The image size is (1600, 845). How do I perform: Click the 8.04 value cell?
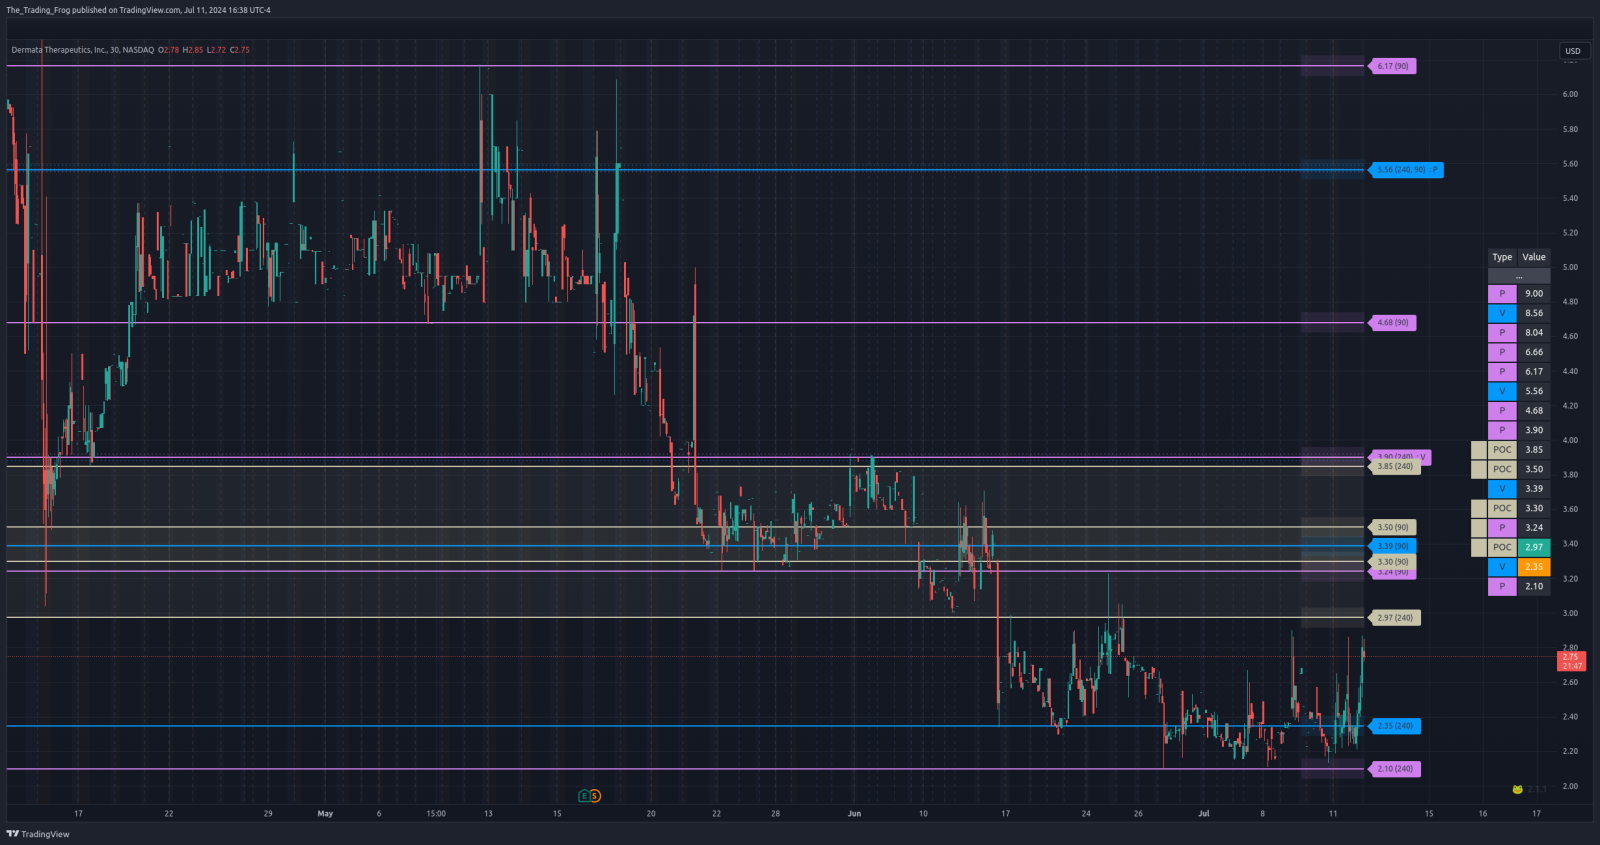tap(1534, 333)
